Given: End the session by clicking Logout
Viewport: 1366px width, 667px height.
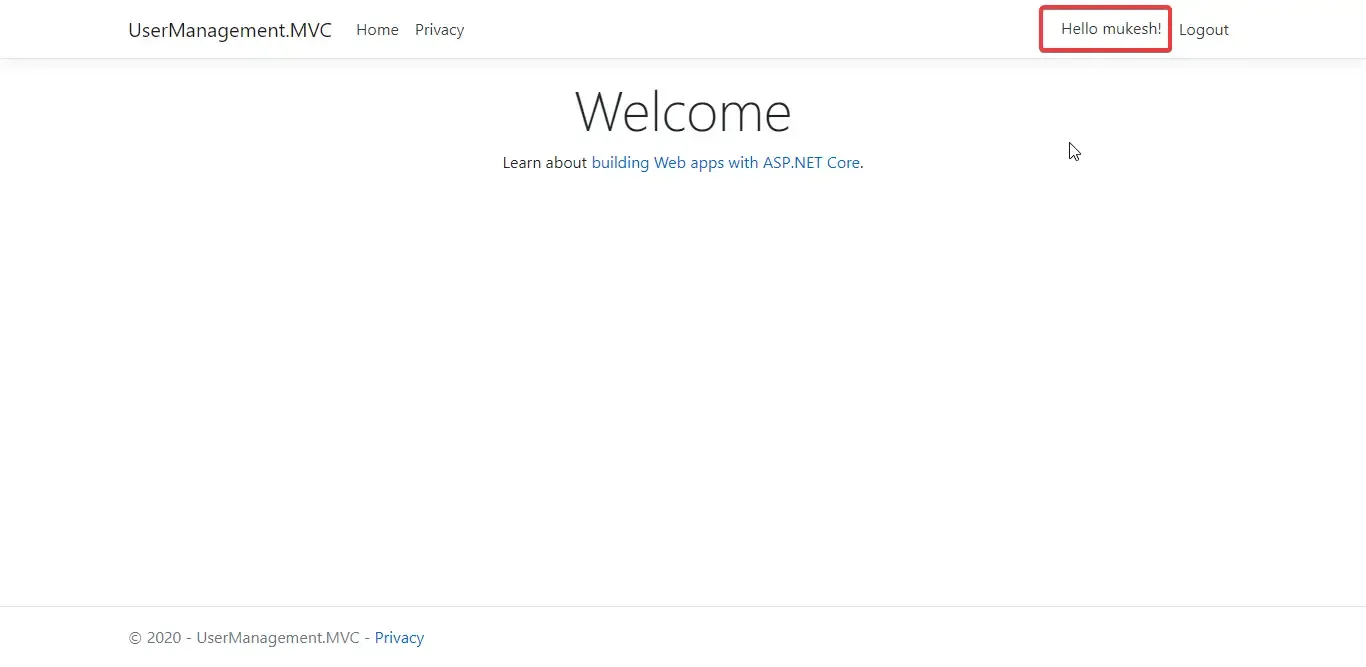Looking at the screenshot, I should click(1203, 30).
